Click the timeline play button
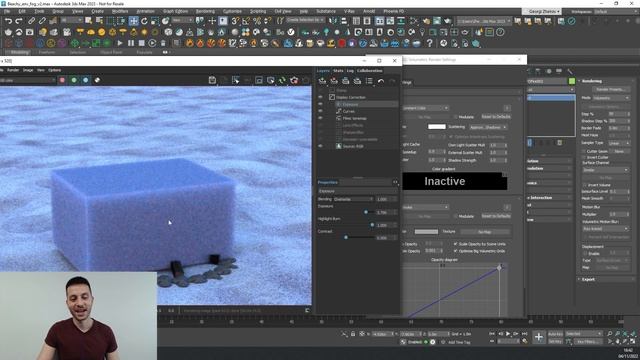640x360 pixels. pyautogui.click(x=508, y=334)
